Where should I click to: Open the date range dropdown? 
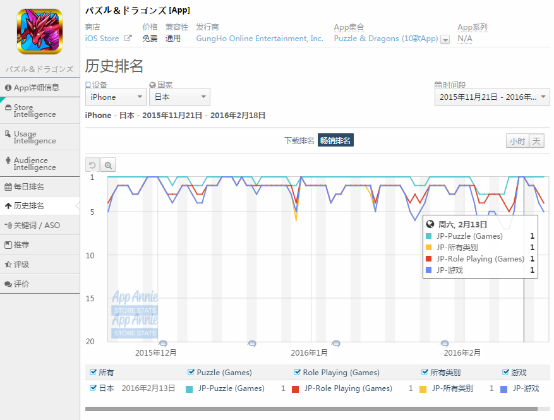coord(492,97)
